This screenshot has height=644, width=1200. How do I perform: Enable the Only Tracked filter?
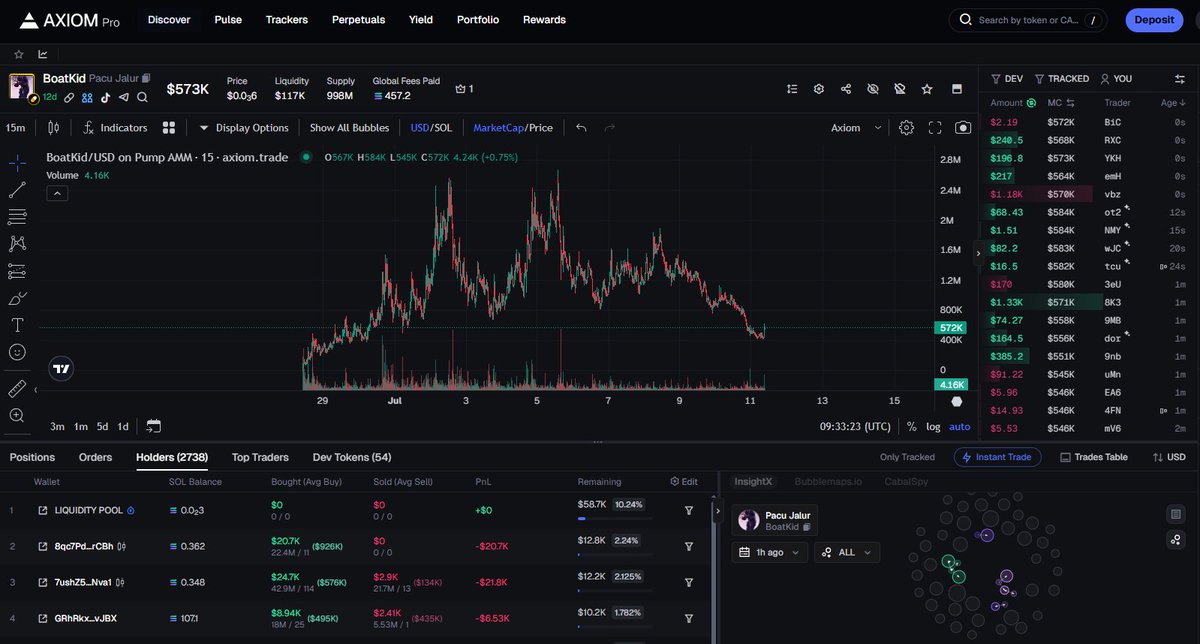(x=907, y=457)
